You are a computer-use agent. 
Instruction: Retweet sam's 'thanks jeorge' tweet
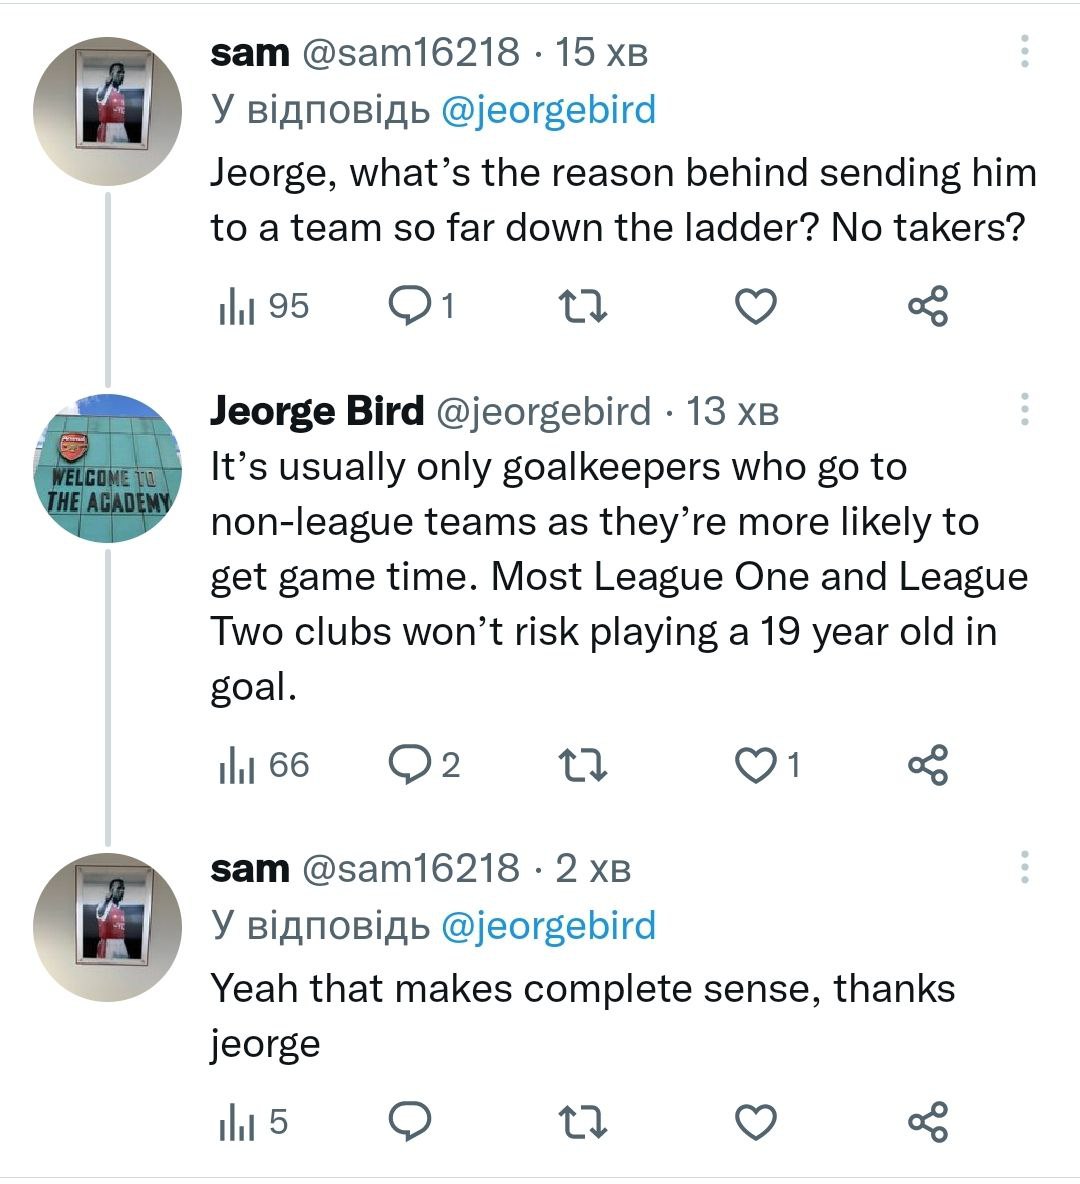pyautogui.click(x=583, y=1123)
